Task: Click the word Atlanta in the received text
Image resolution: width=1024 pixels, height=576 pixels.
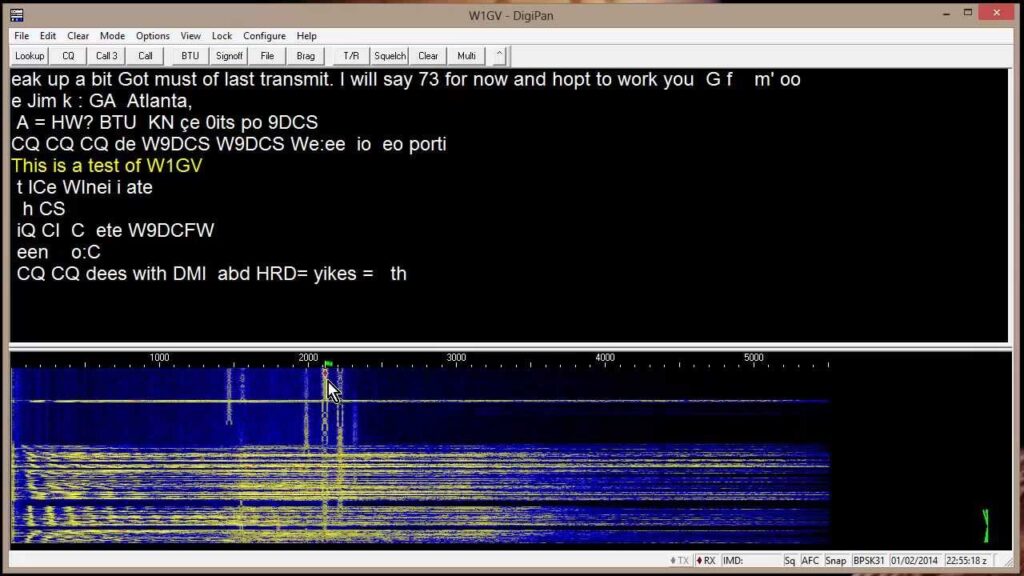Action: coord(159,101)
